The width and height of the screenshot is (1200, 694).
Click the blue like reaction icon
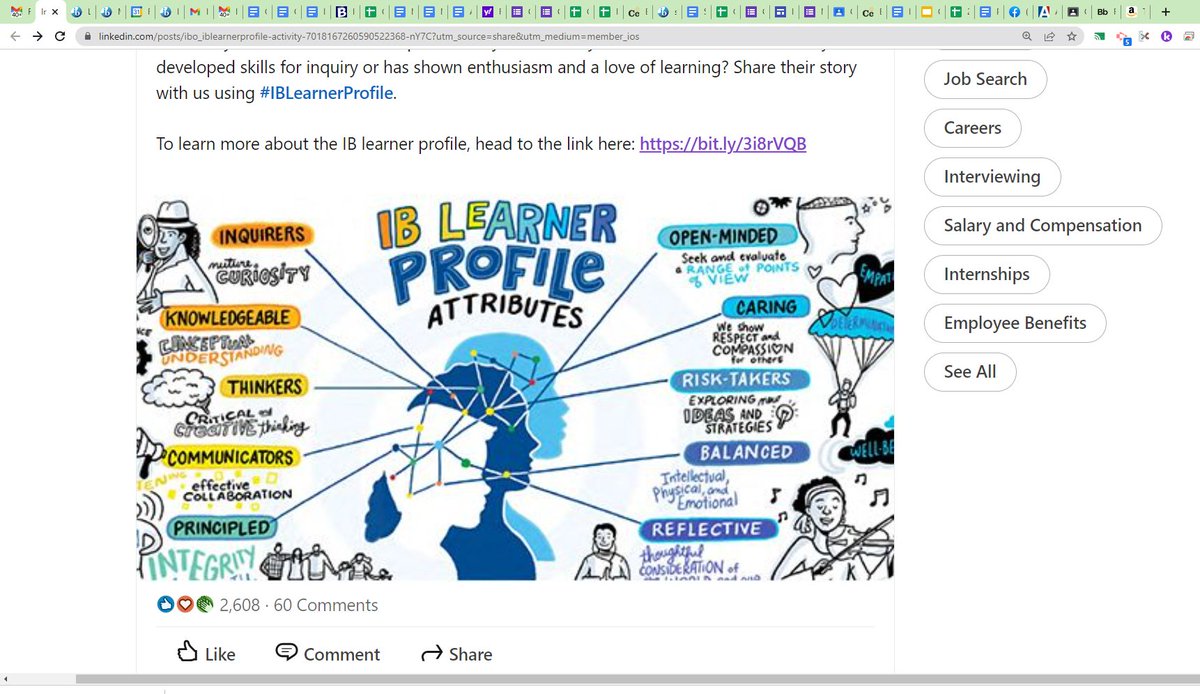click(x=165, y=604)
